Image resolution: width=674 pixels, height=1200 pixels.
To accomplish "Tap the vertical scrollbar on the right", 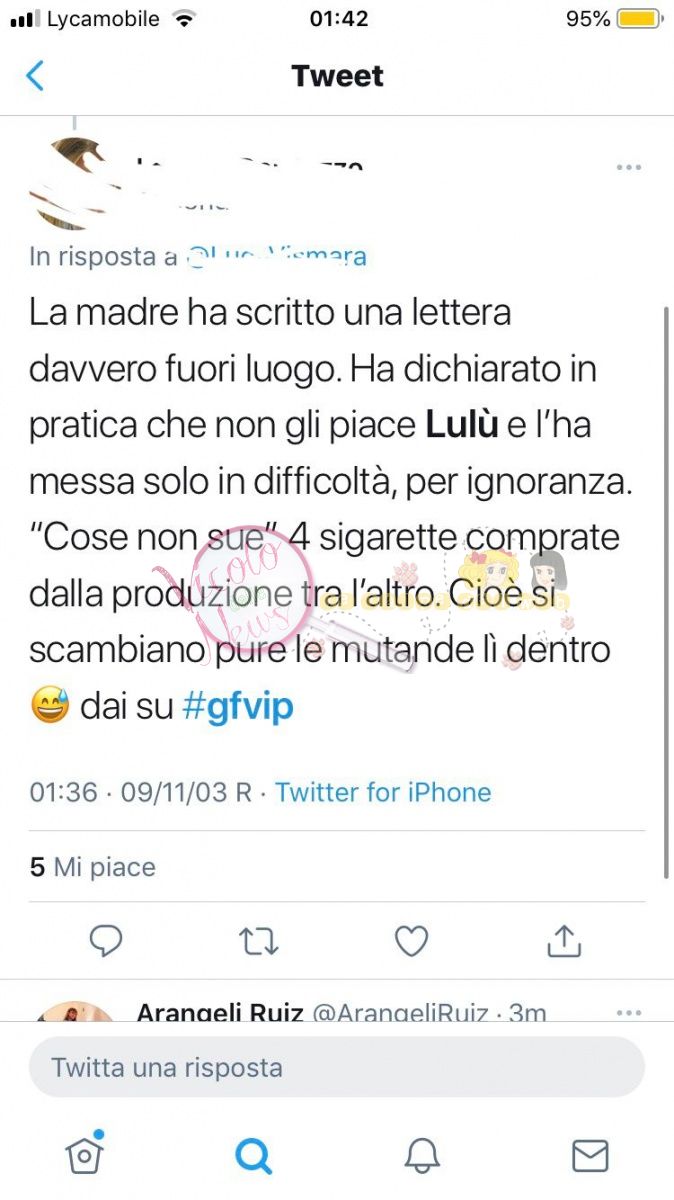I will click(x=666, y=592).
